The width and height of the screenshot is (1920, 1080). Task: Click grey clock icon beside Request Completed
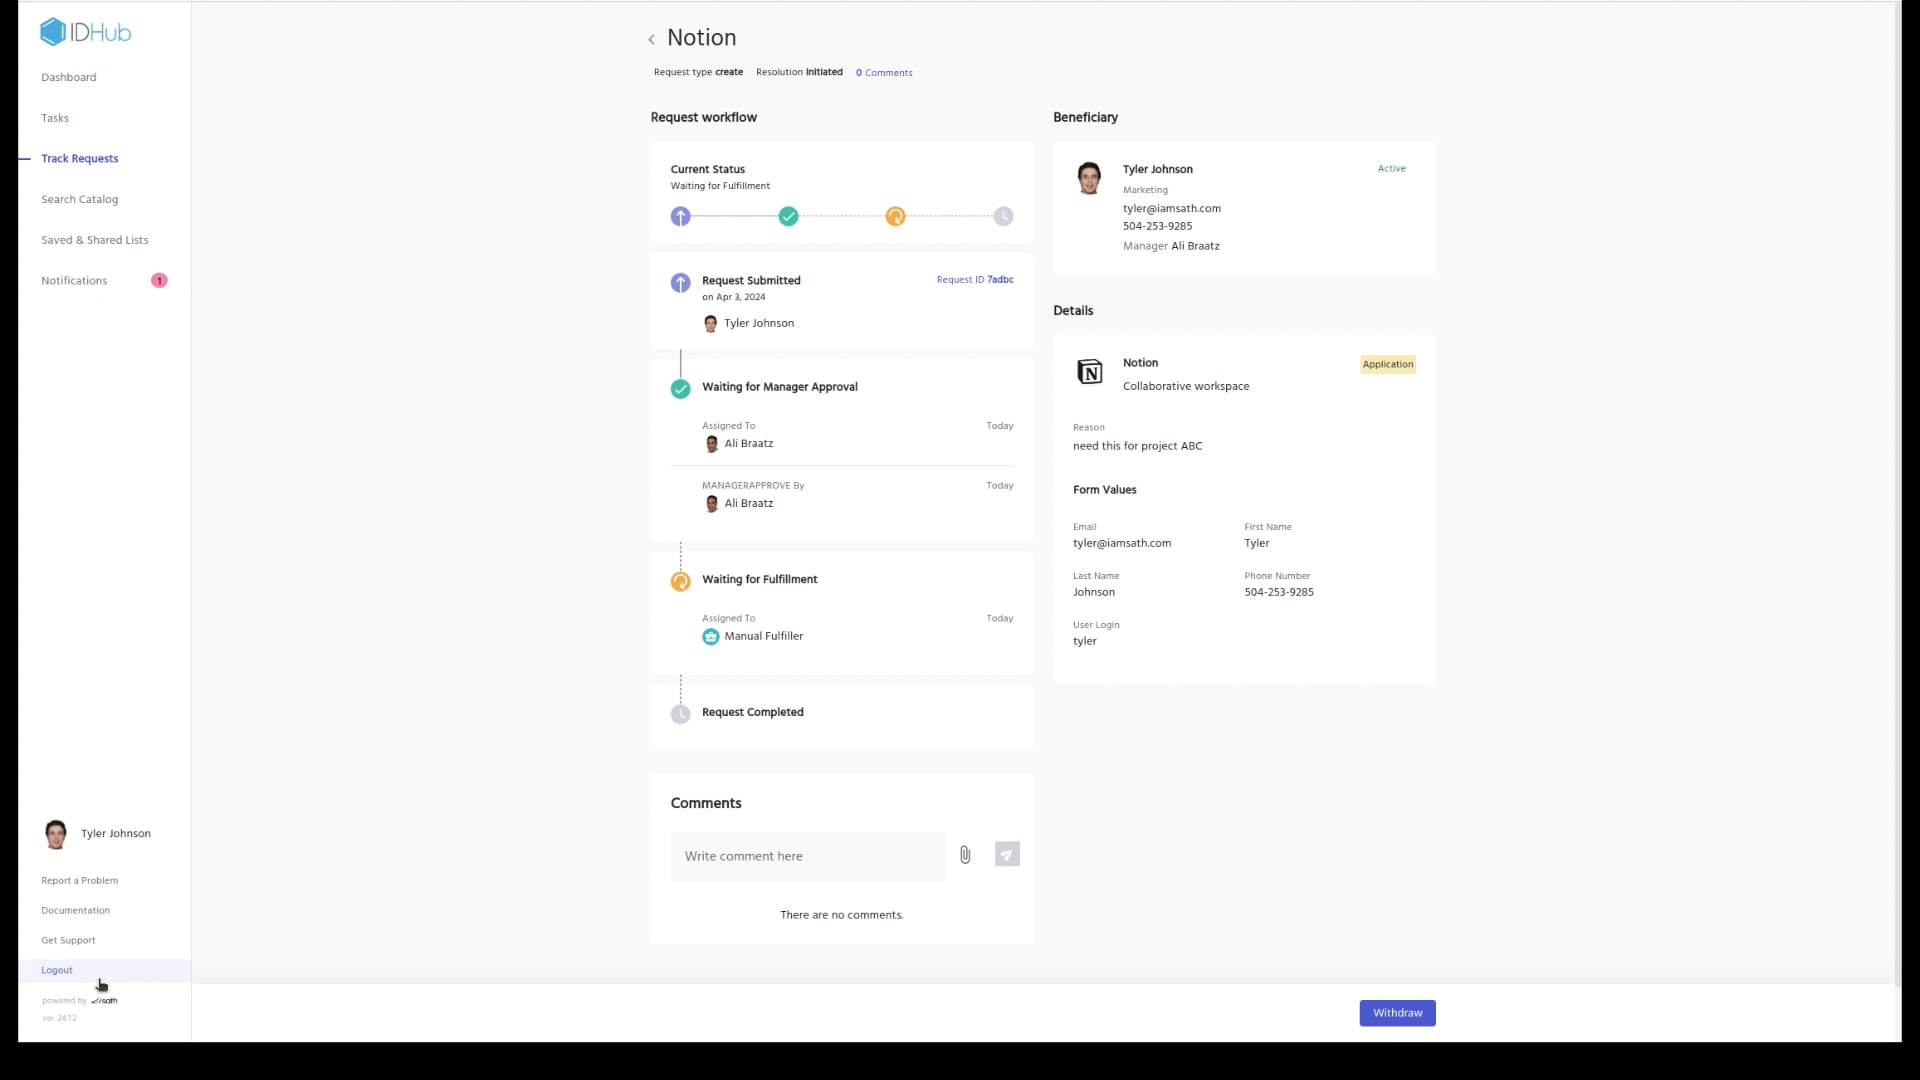click(x=680, y=714)
